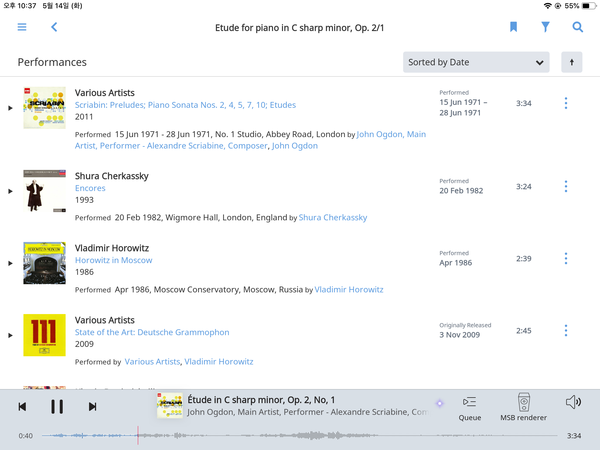Pause the current playback

point(57,406)
